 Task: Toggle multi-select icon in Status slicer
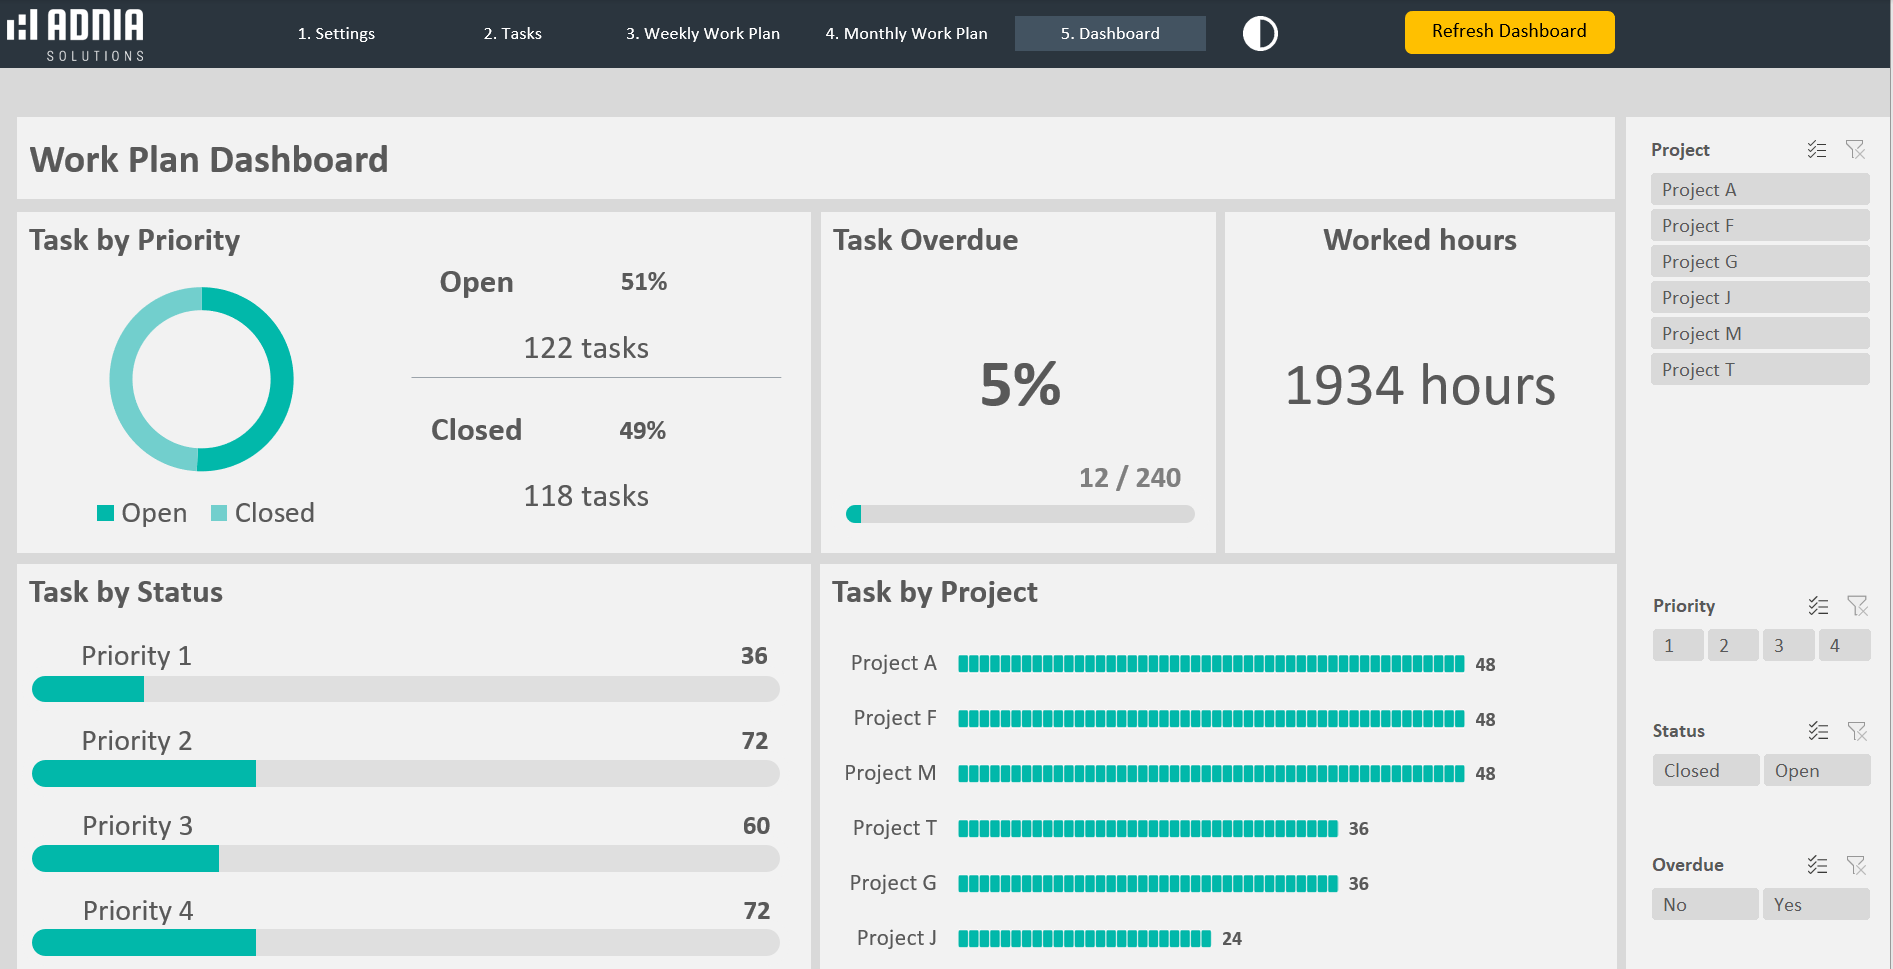(1818, 731)
